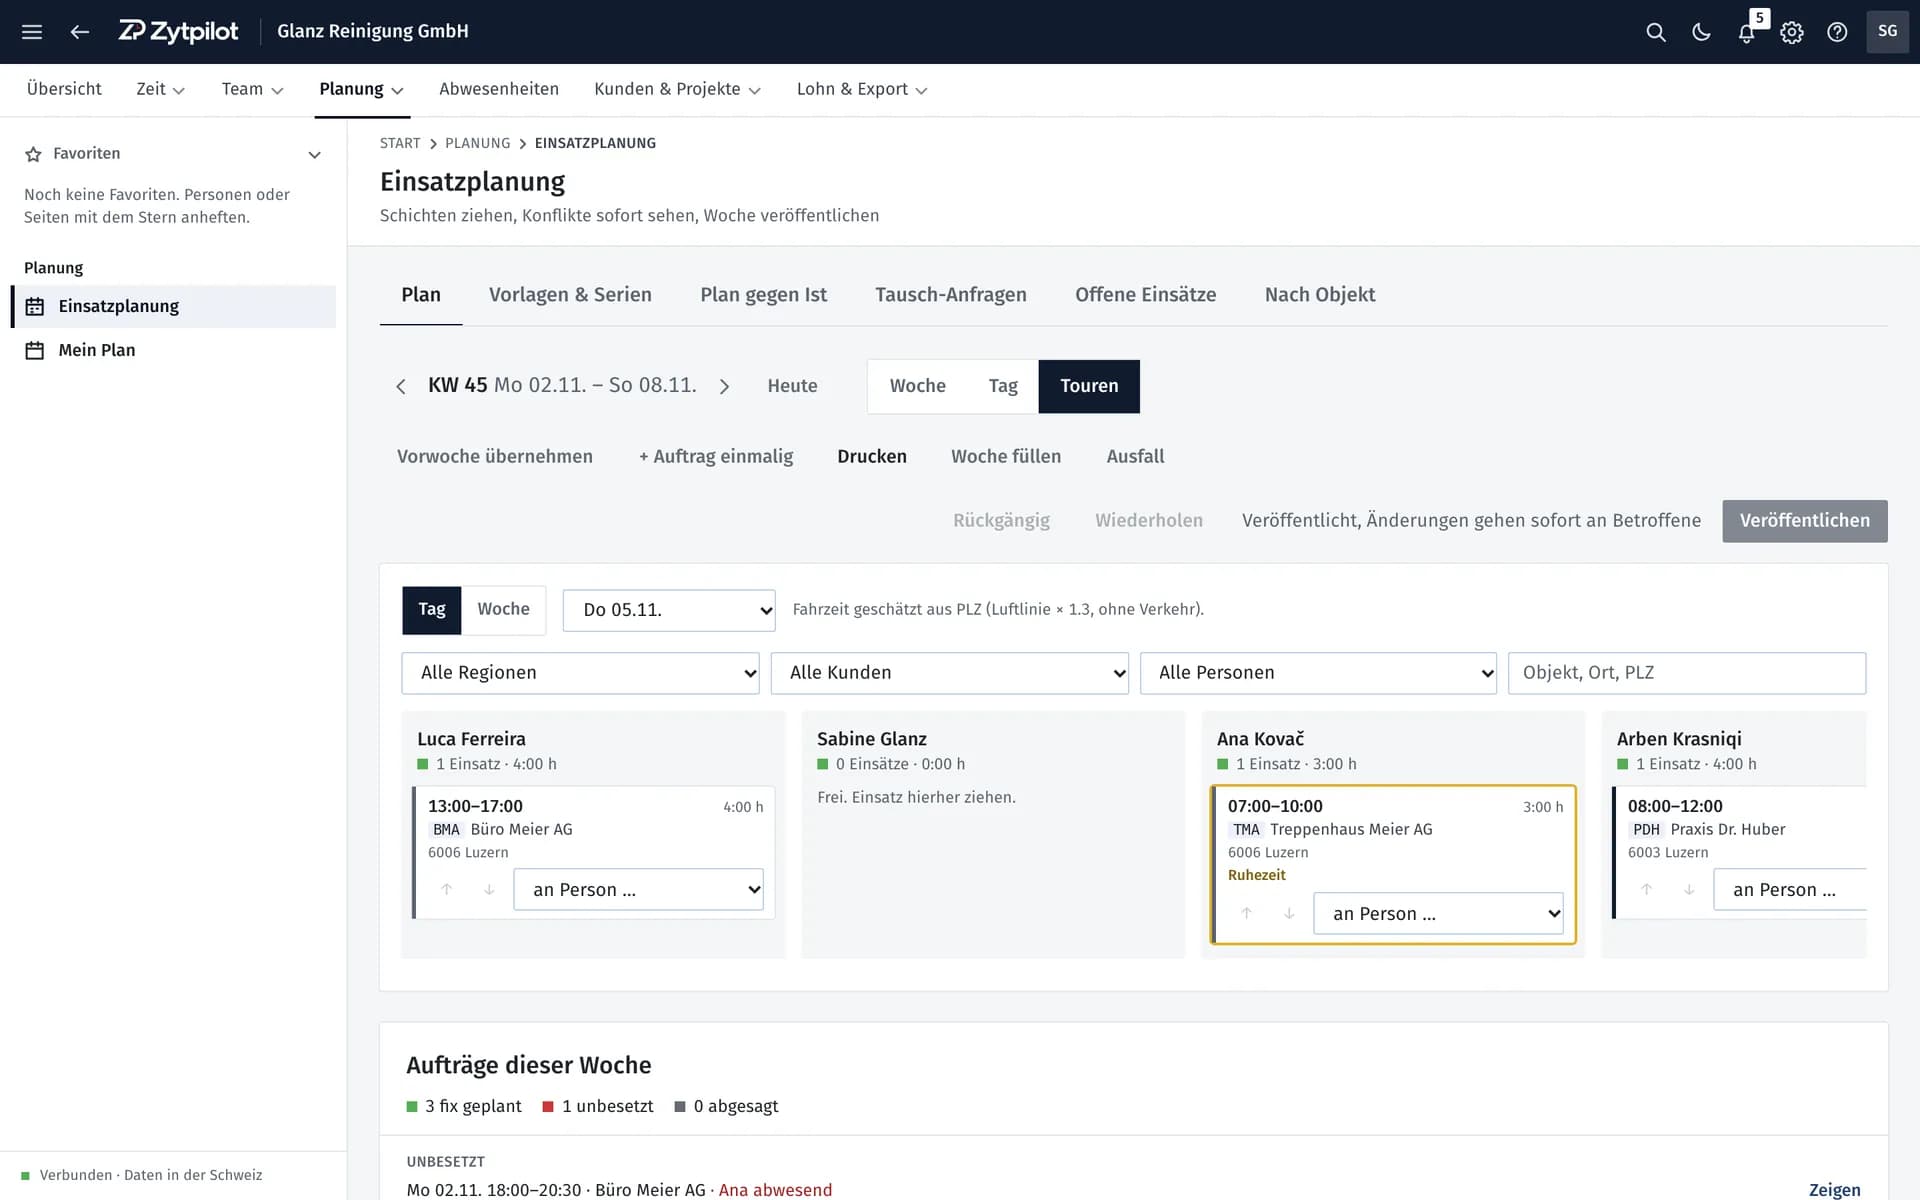1920x1200 pixels.
Task: Collapse the Favoriten section chevron
Action: pos(314,155)
